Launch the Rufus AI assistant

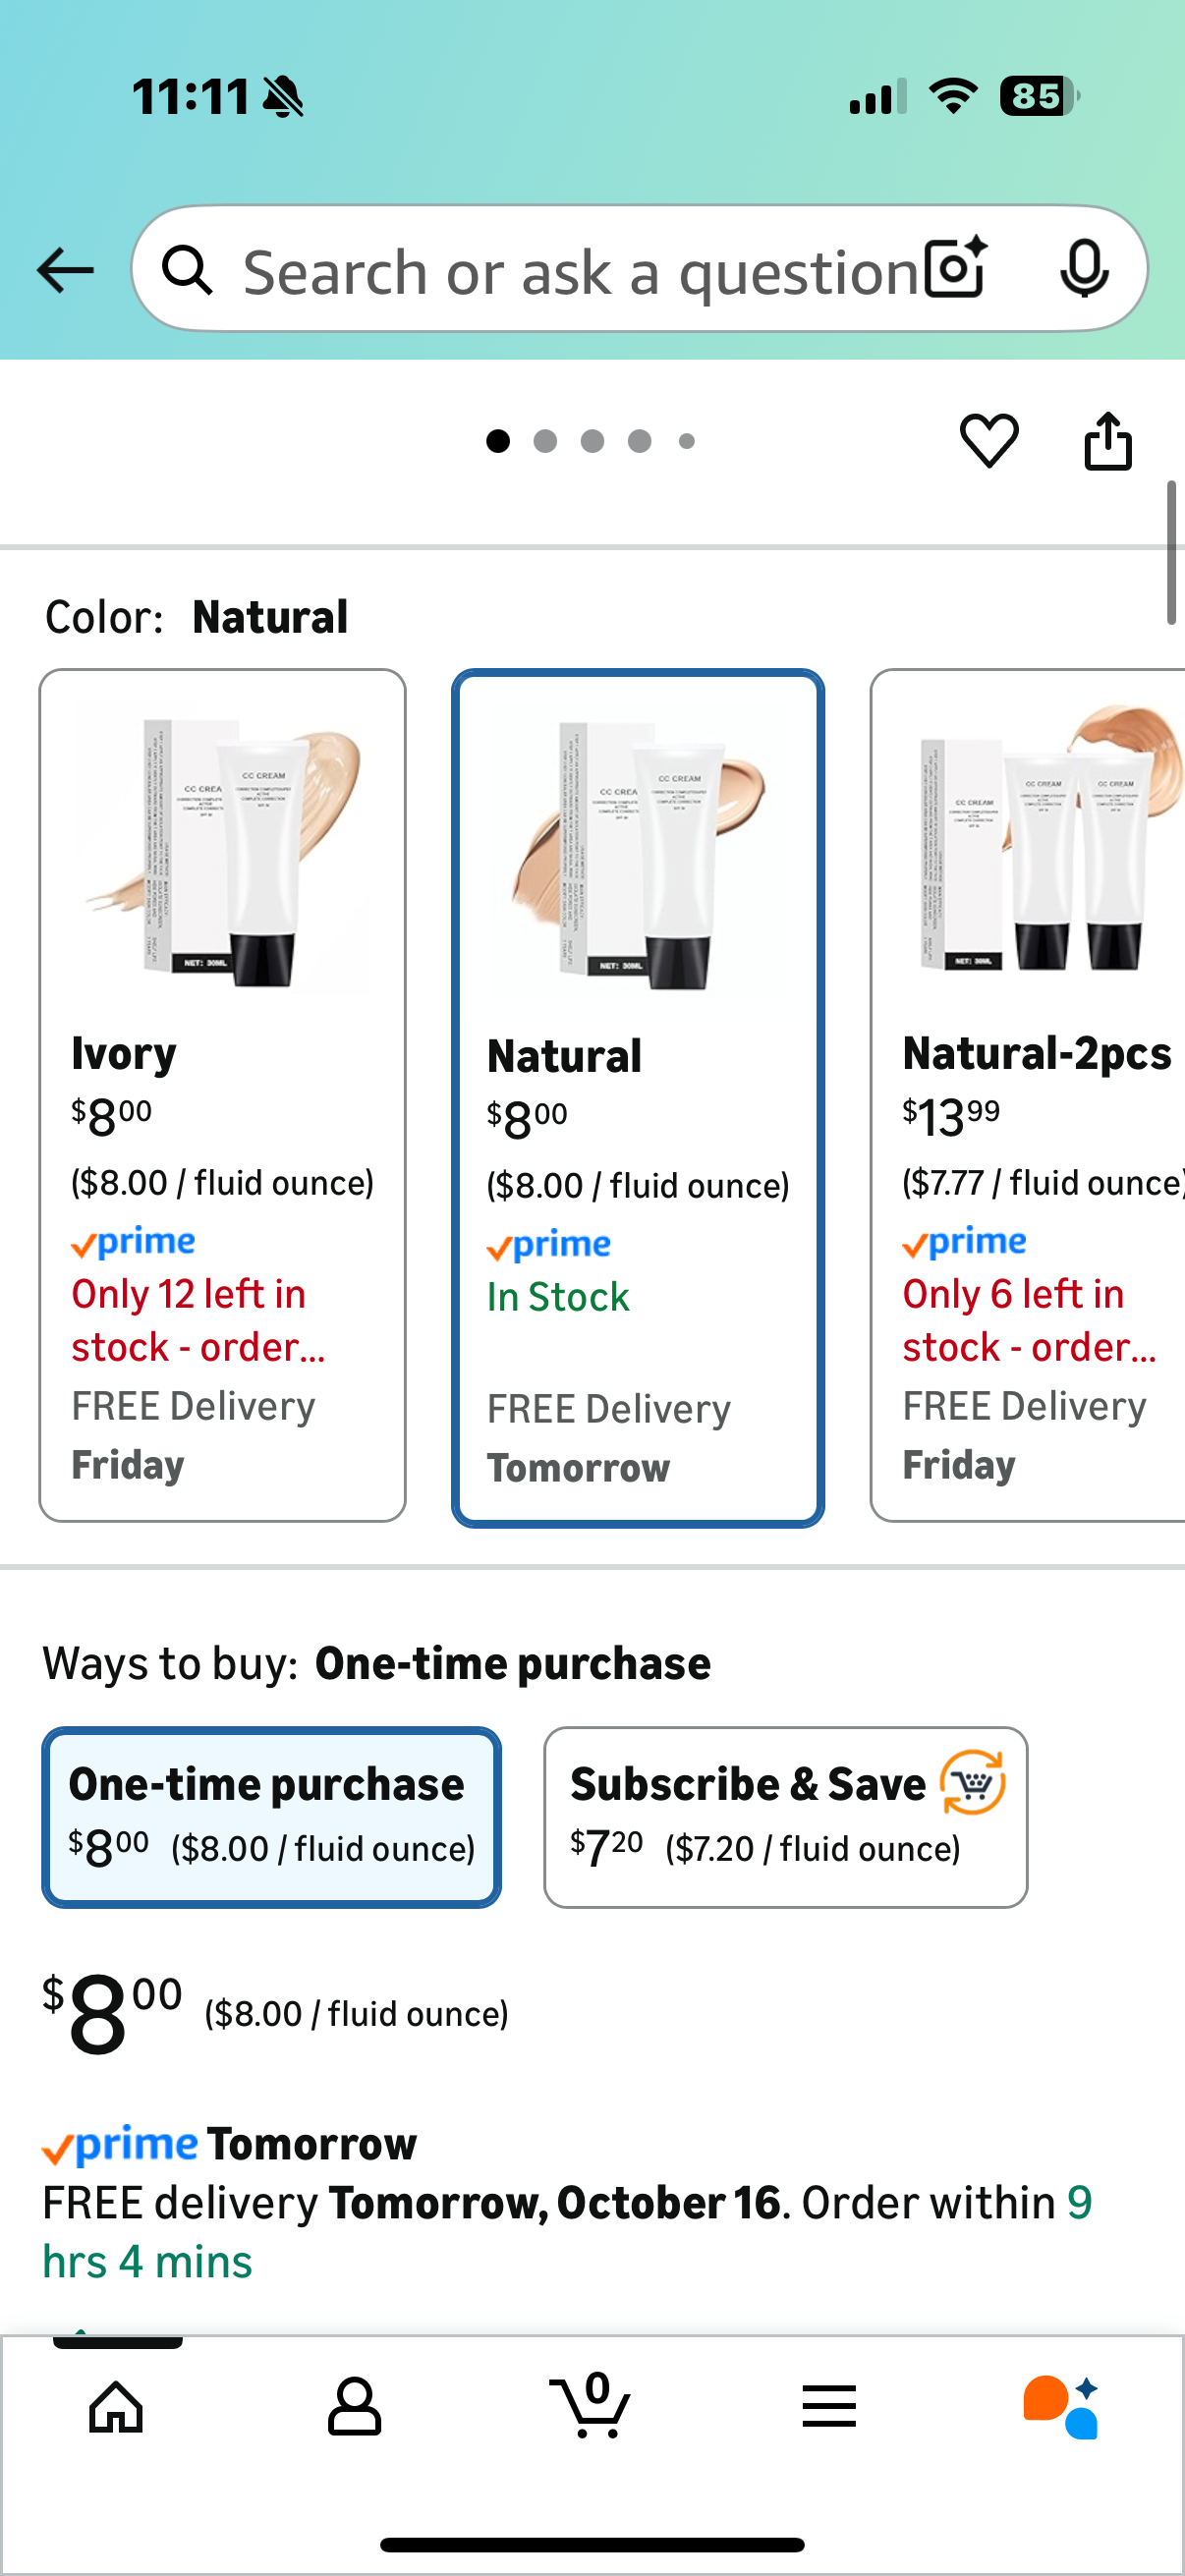(1061, 2406)
